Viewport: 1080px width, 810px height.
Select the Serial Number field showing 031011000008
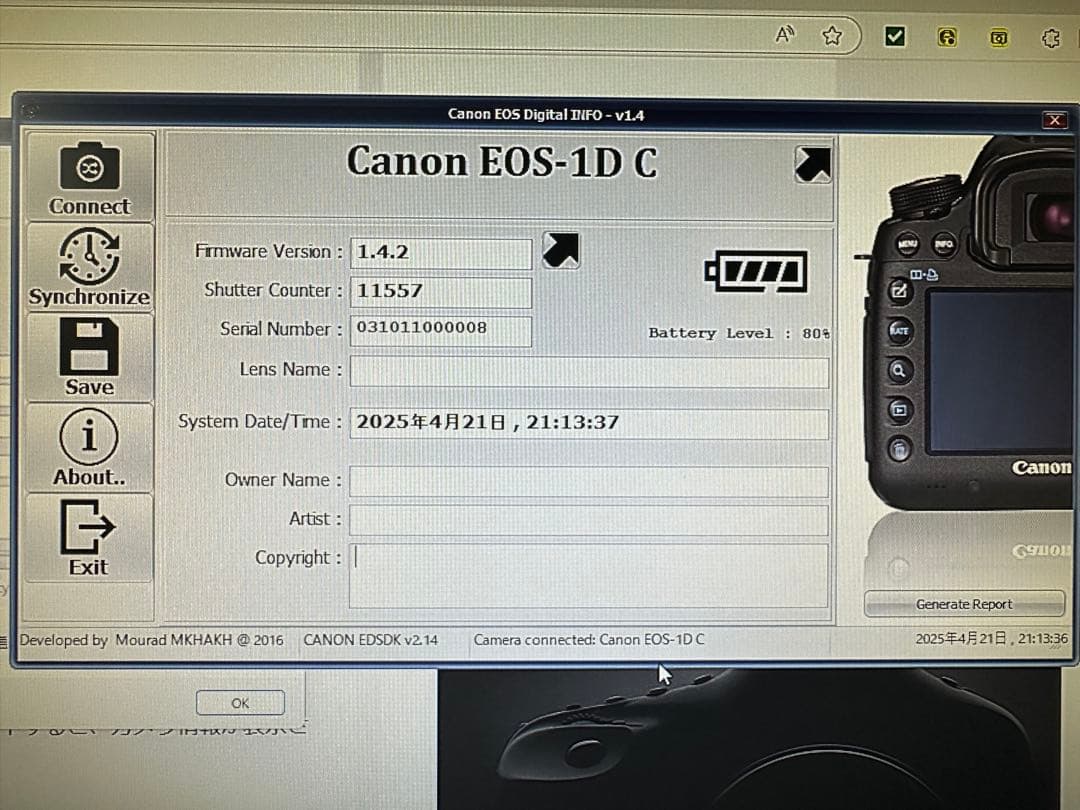click(440, 331)
